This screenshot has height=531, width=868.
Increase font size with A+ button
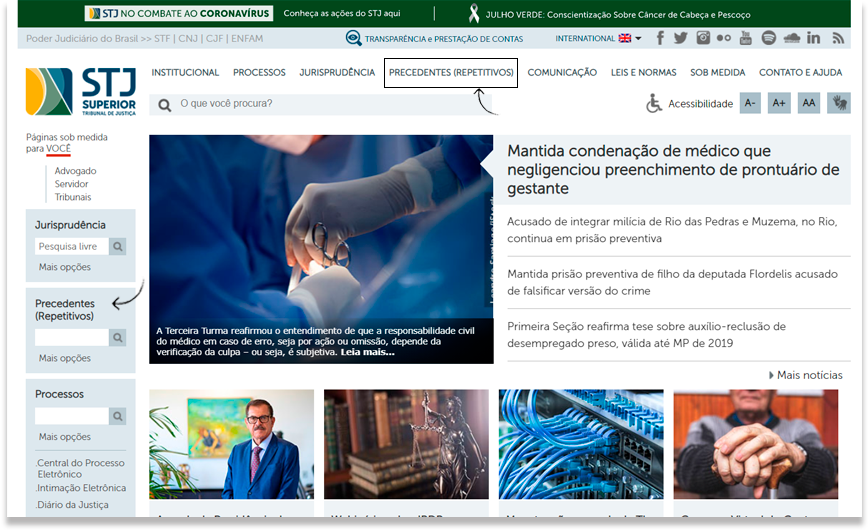[779, 103]
